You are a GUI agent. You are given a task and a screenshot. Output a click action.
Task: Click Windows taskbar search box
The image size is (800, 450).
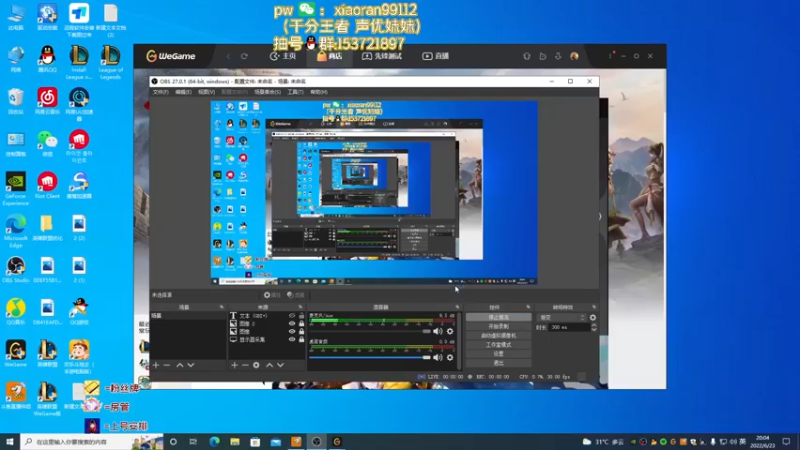tap(92, 442)
